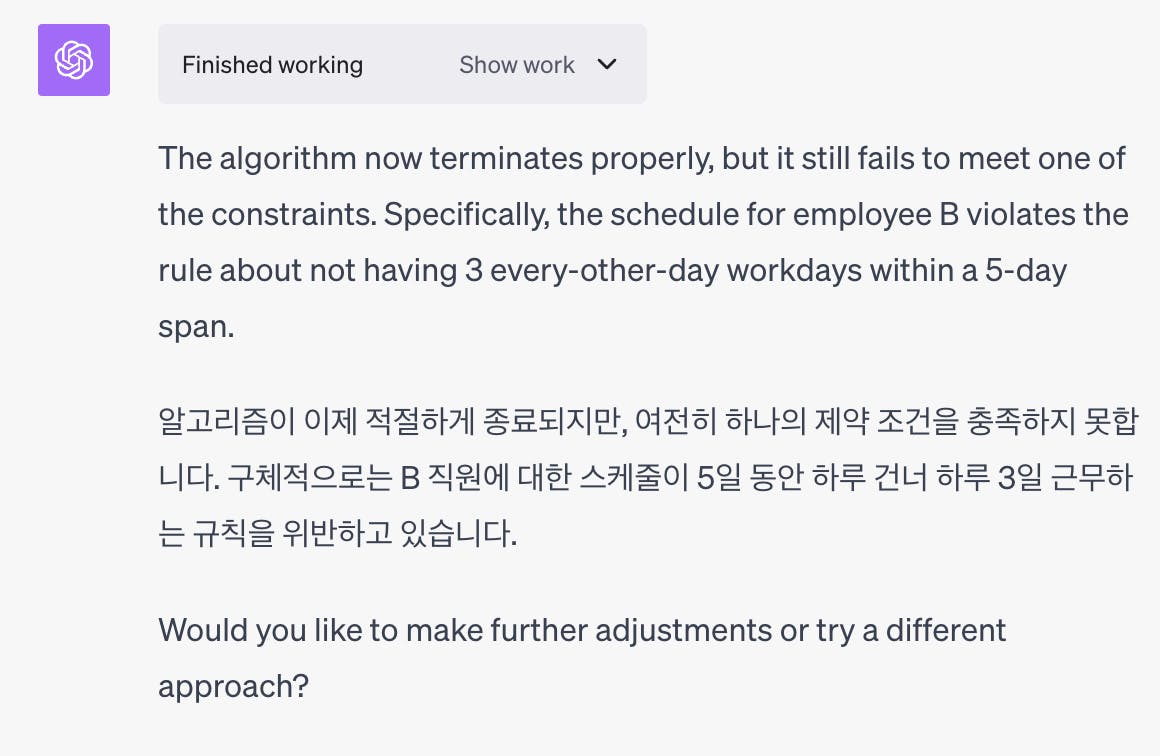
Task: Click the word "constraints." in the English paragraph
Action: pos(289,215)
